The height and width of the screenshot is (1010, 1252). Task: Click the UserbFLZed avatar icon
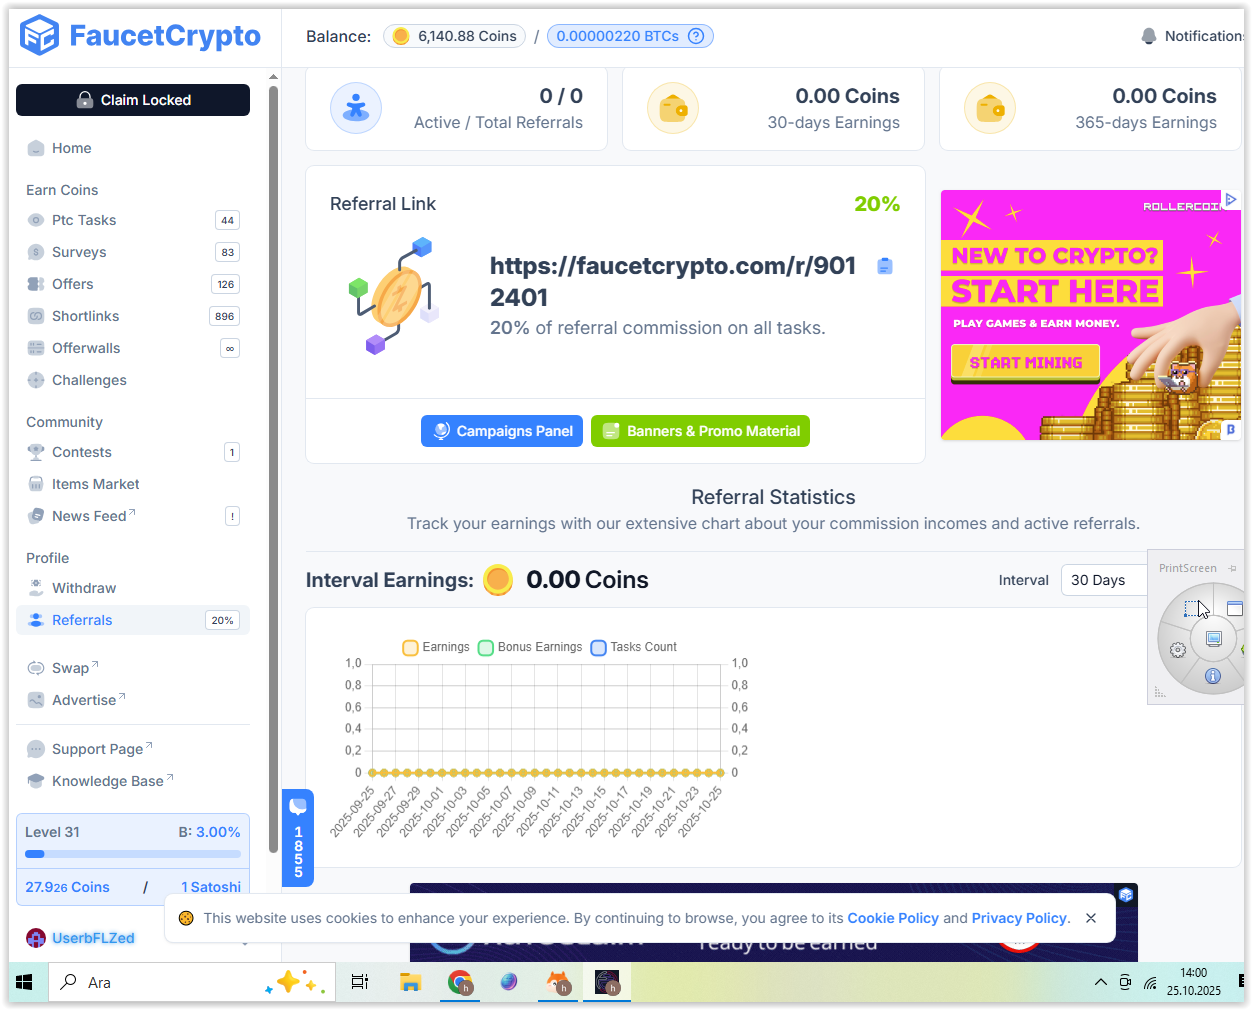pyautogui.click(x=36, y=938)
